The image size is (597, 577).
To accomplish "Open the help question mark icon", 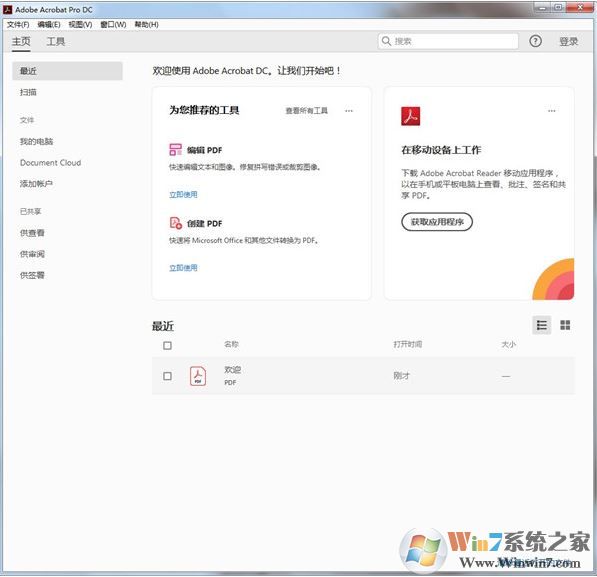I will [535, 41].
